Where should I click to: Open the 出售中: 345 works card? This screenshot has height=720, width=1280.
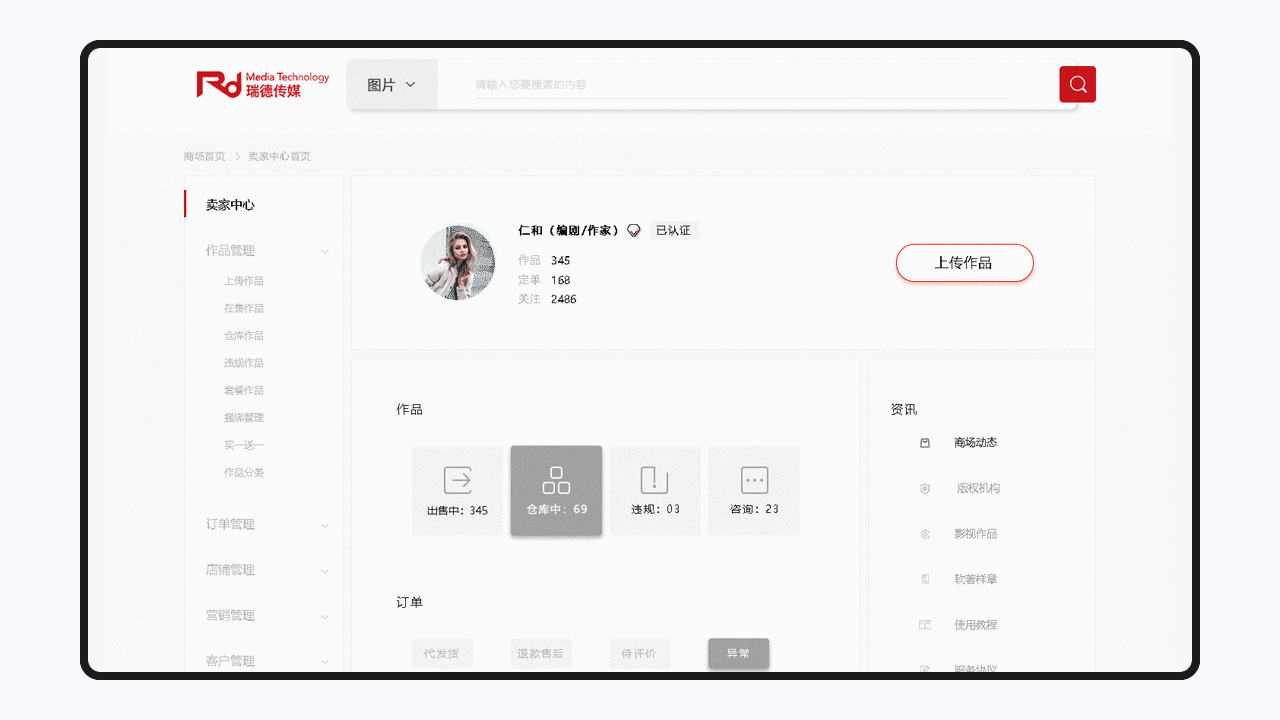[457, 490]
